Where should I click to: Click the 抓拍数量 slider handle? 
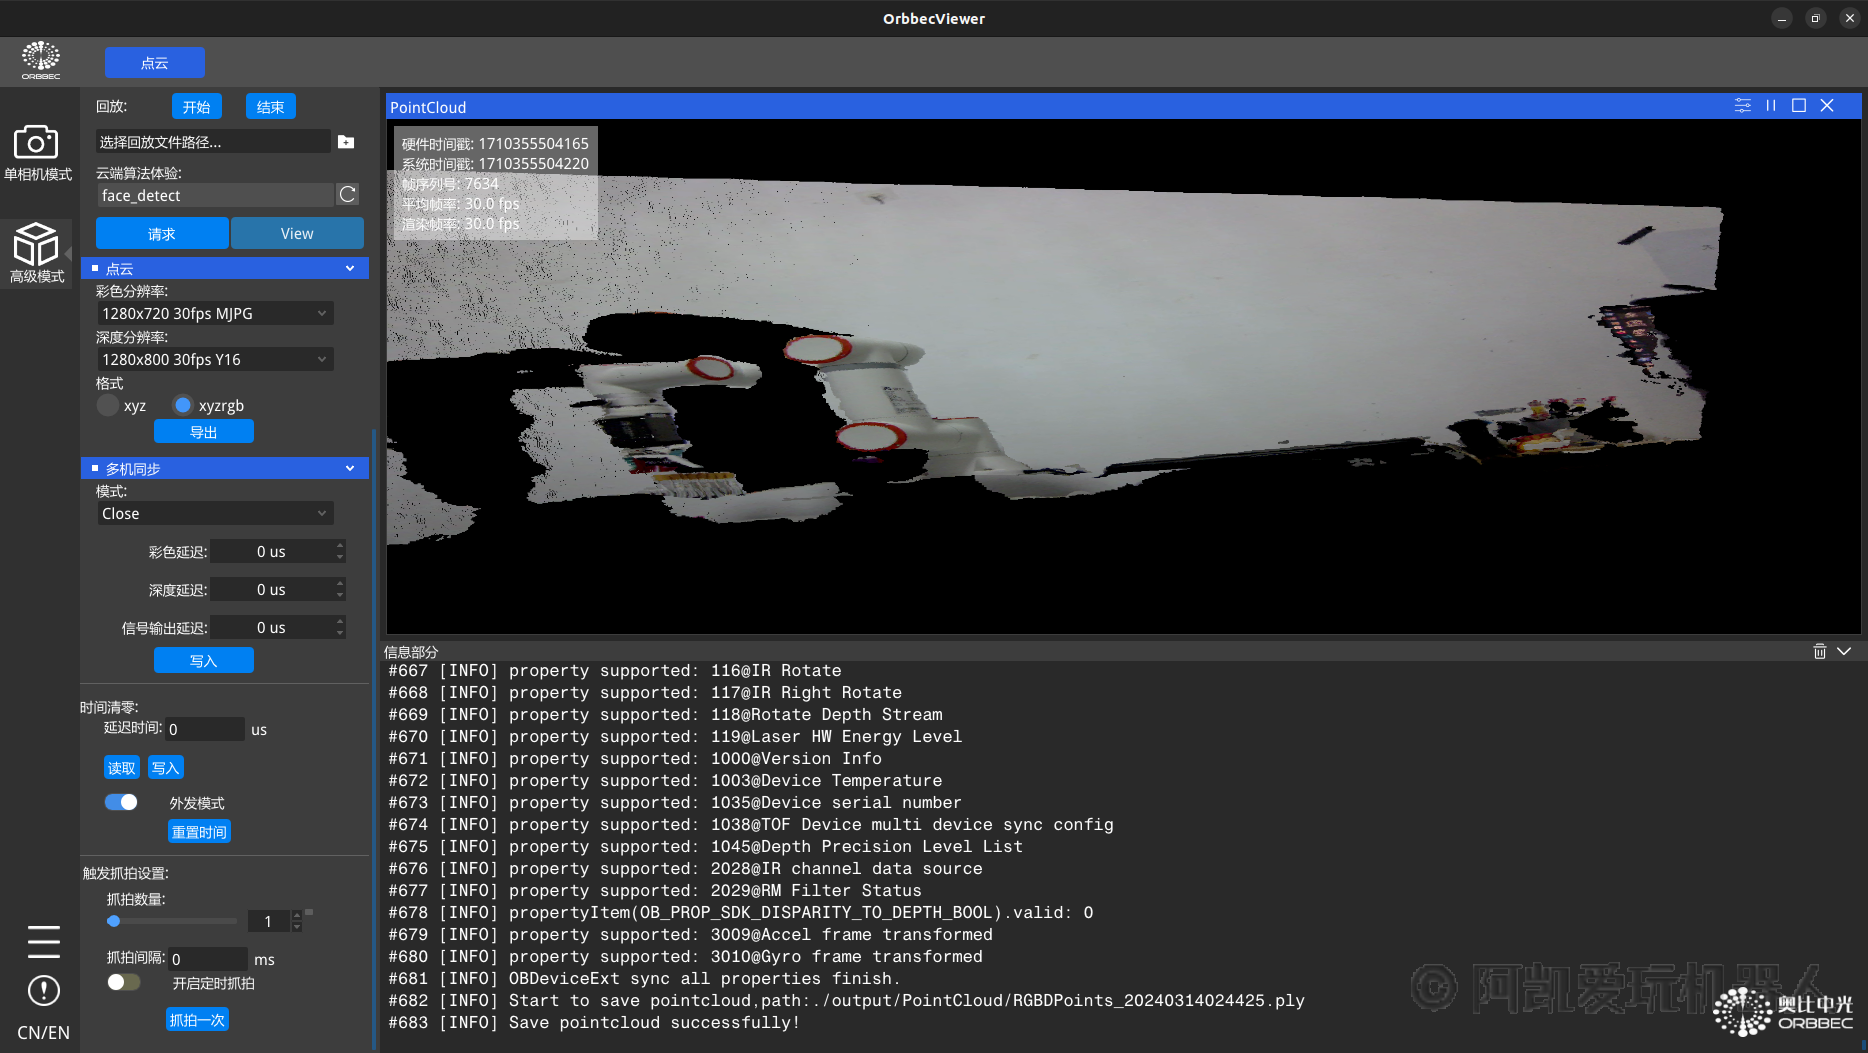[x=114, y=921]
